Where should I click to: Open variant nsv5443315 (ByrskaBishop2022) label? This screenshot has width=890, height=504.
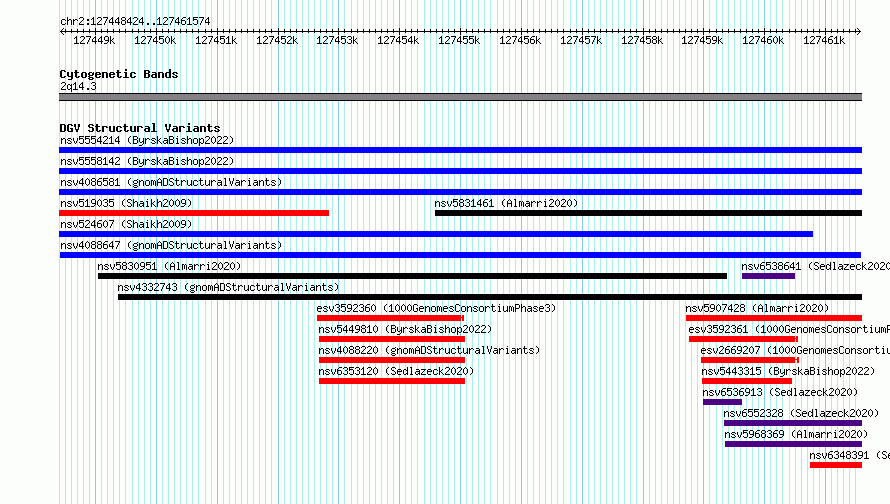coord(788,371)
